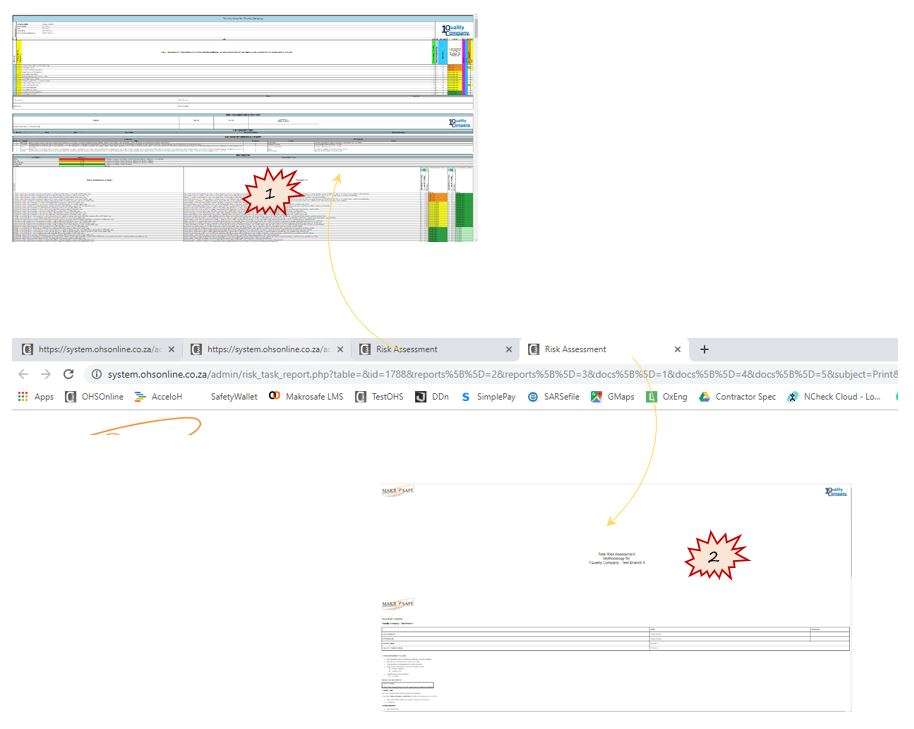Open the GMaps bookmark

pos(612,397)
